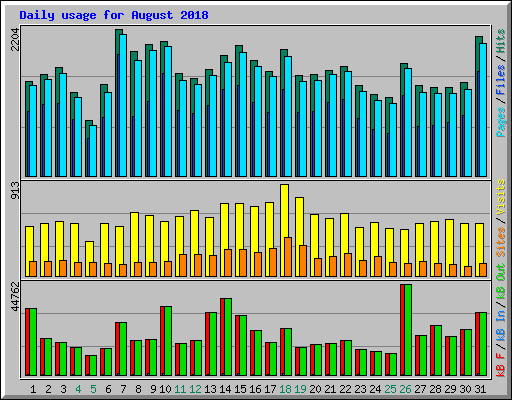Click weekend day label 25
This screenshot has height=400, width=512.
[390, 389]
